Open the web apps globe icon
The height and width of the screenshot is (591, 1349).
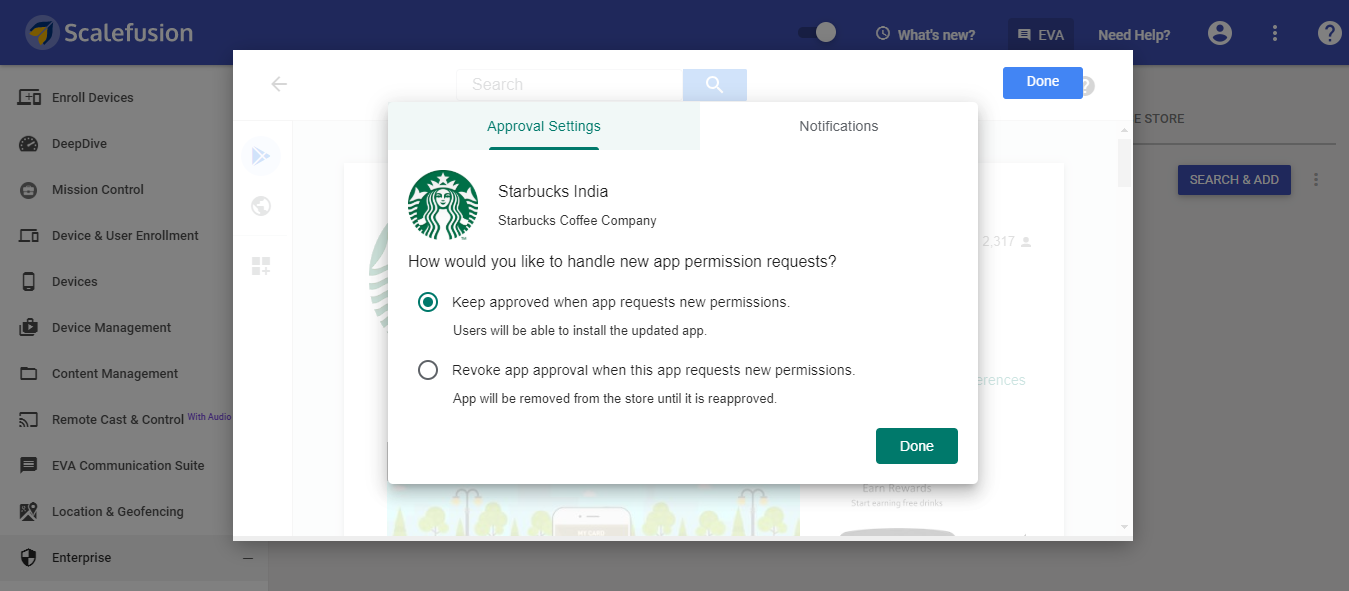pyautogui.click(x=261, y=206)
